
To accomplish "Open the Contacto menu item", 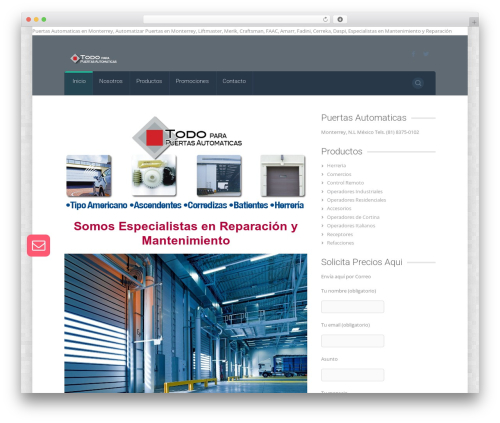I will 234,81.
